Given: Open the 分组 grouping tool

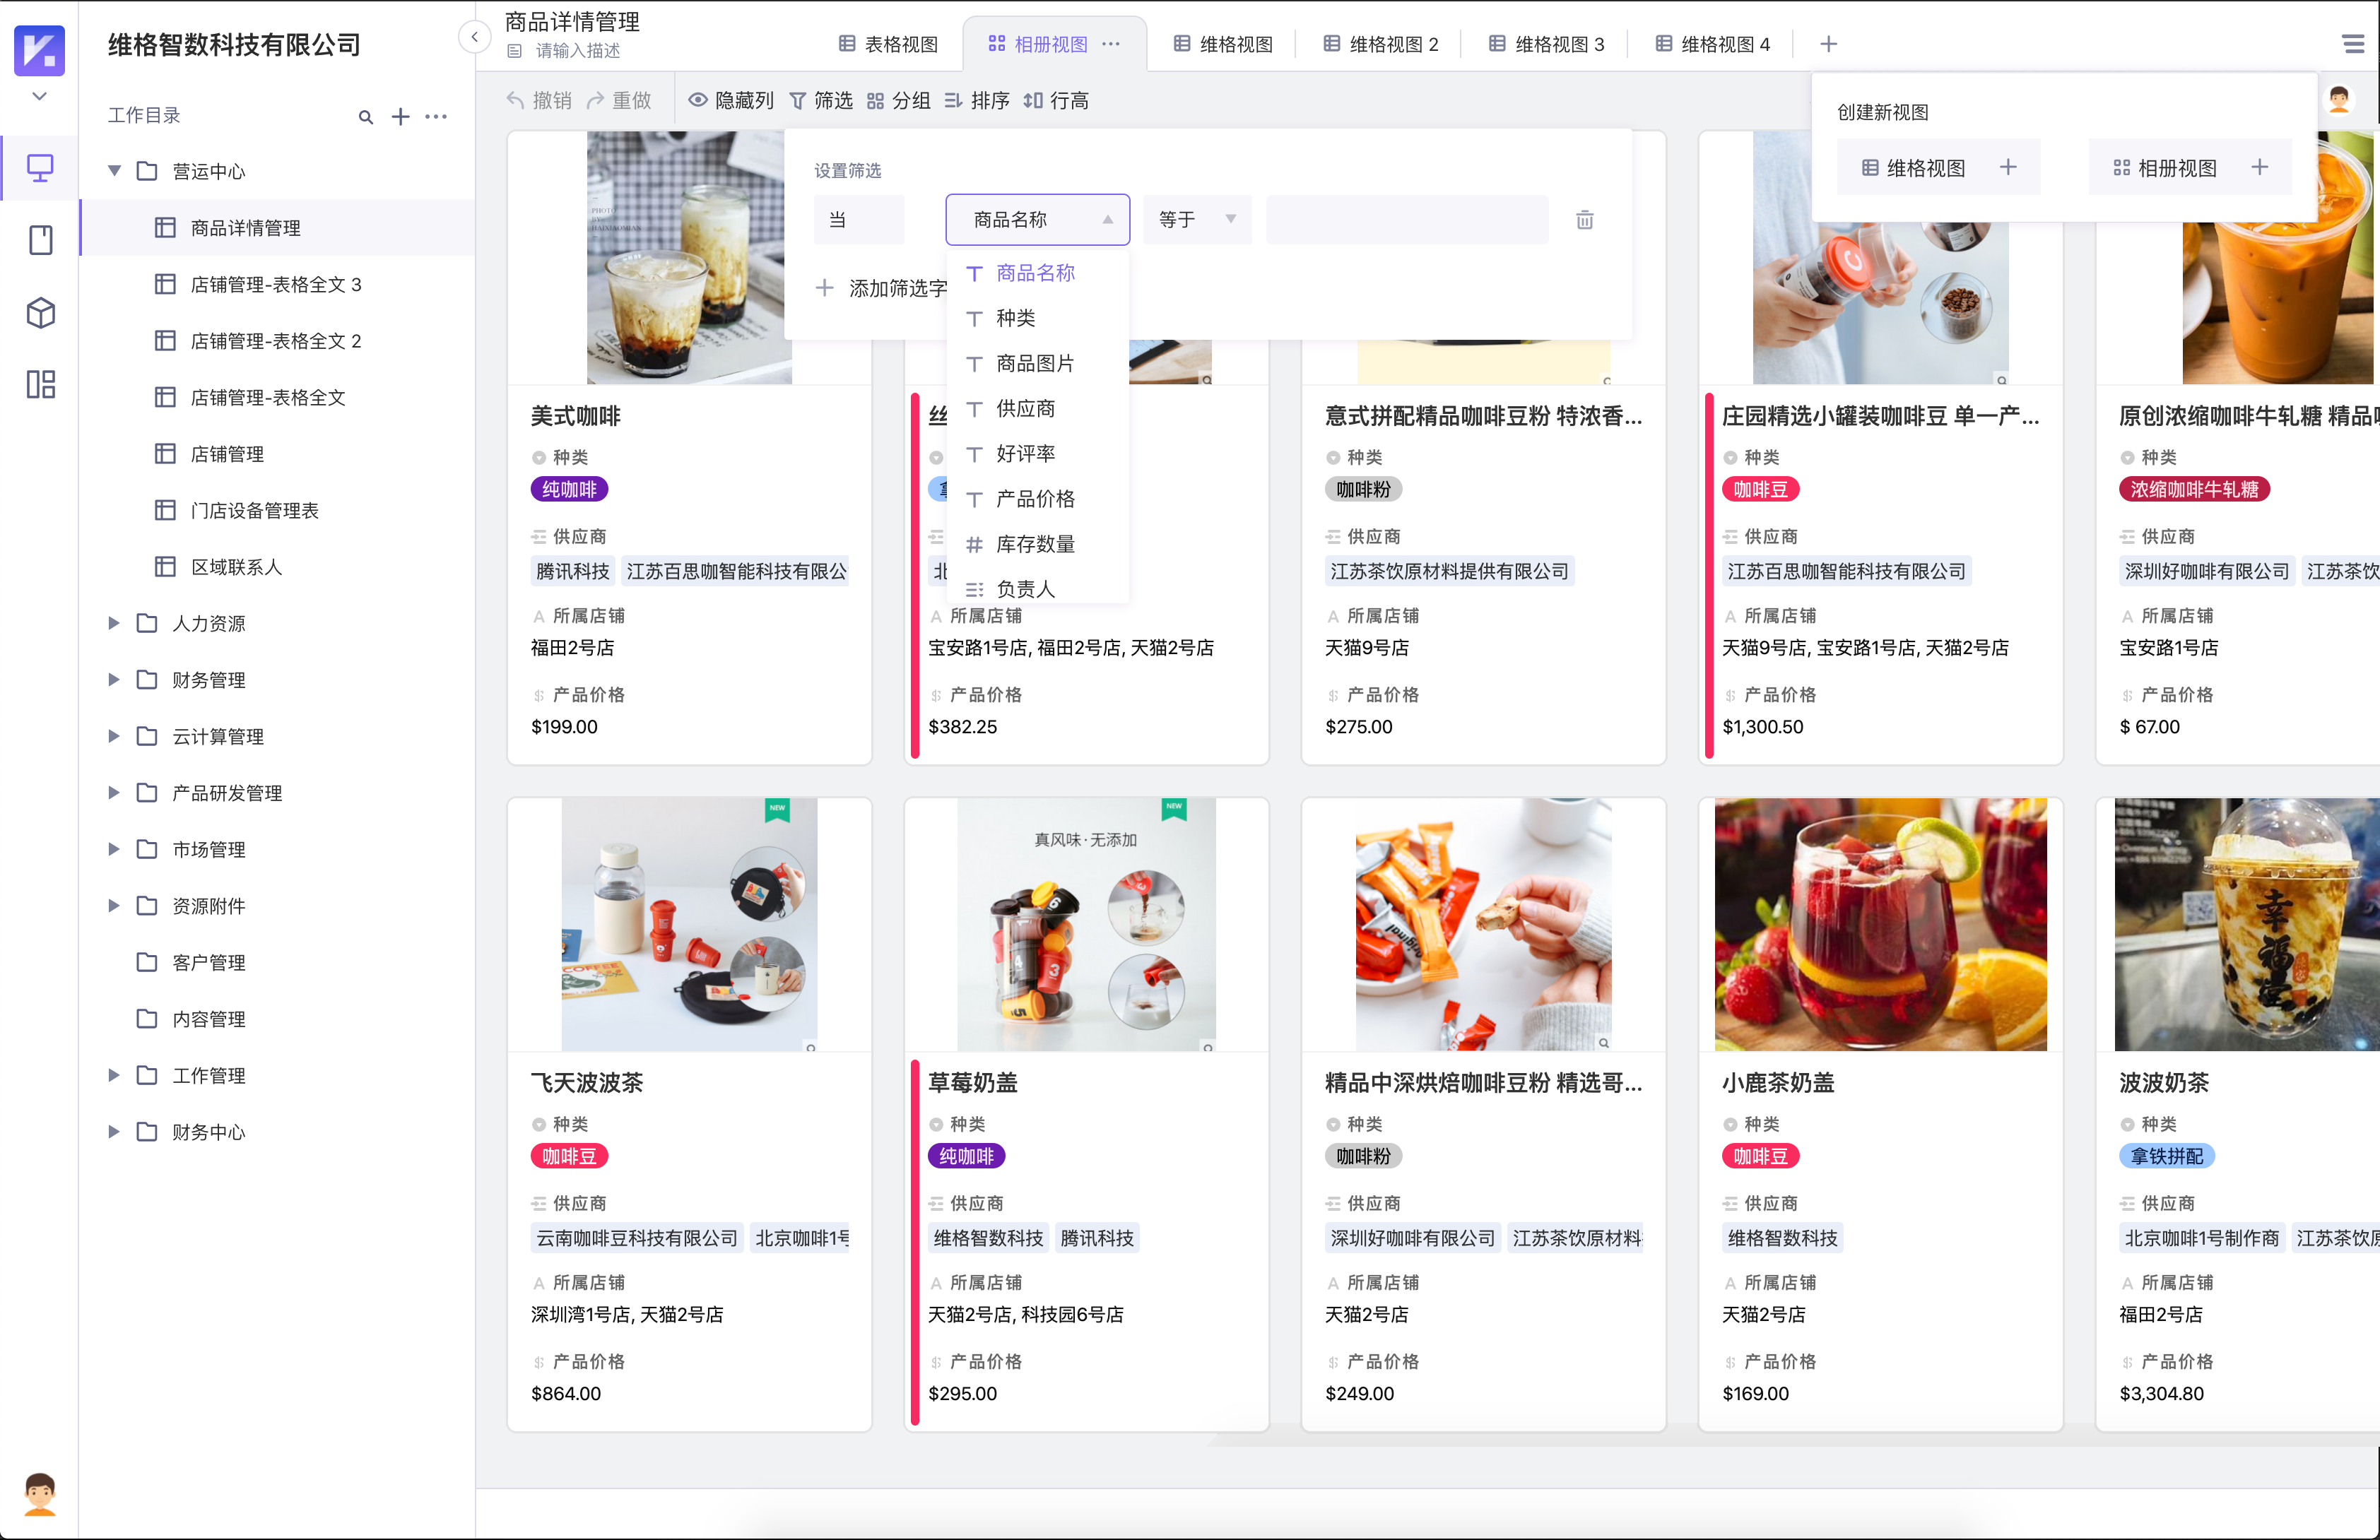Looking at the screenshot, I should point(898,101).
